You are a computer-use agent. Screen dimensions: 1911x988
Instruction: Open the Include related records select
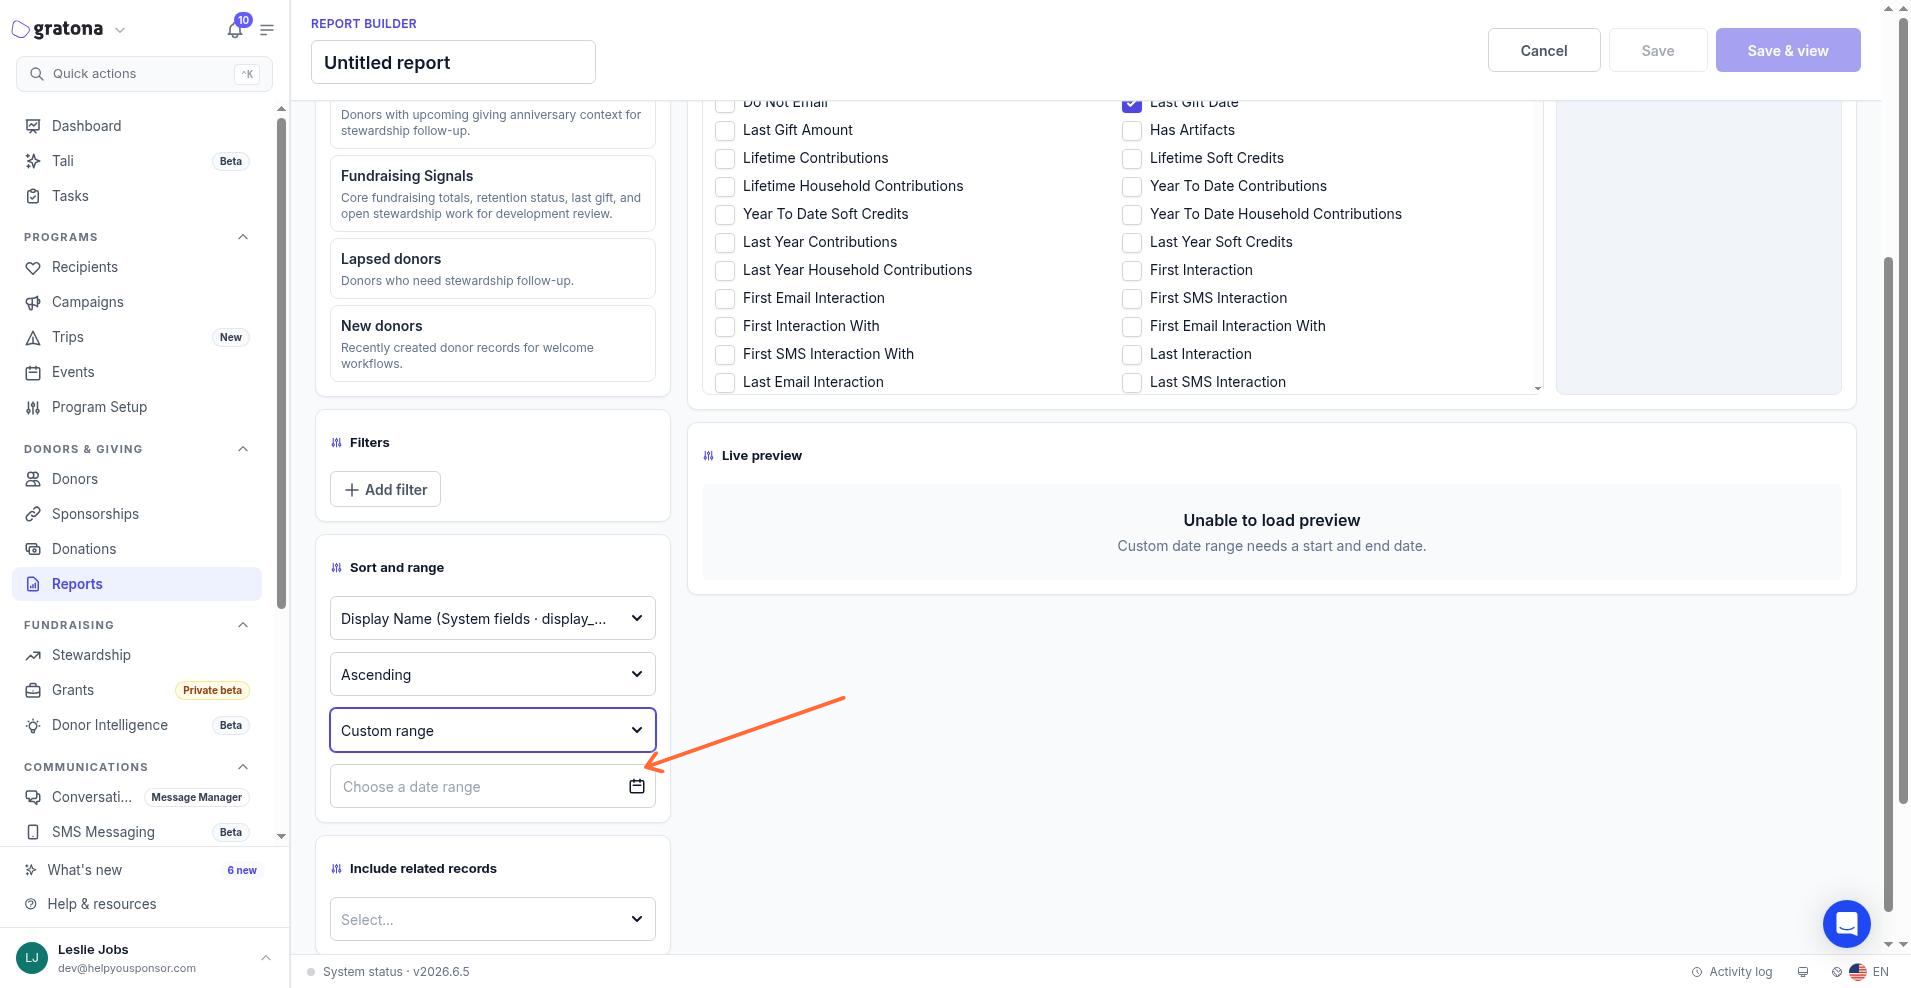coord(493,919)
